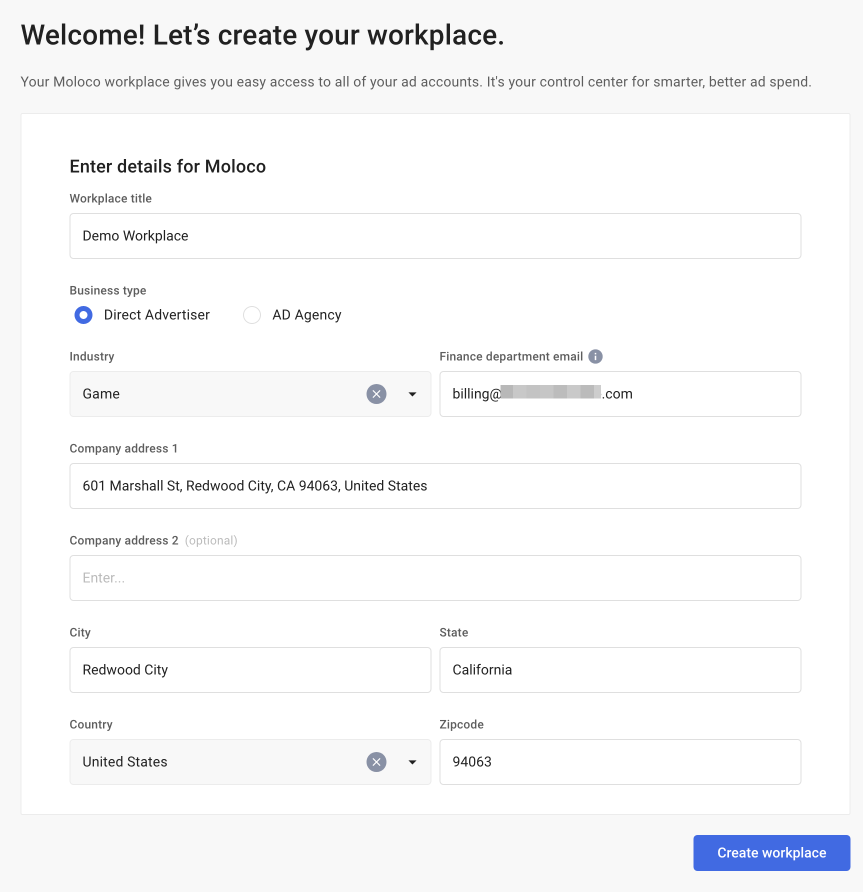Click the City field containing 'Redwood City'
863x892 pixels.
(x=250, y=670)
